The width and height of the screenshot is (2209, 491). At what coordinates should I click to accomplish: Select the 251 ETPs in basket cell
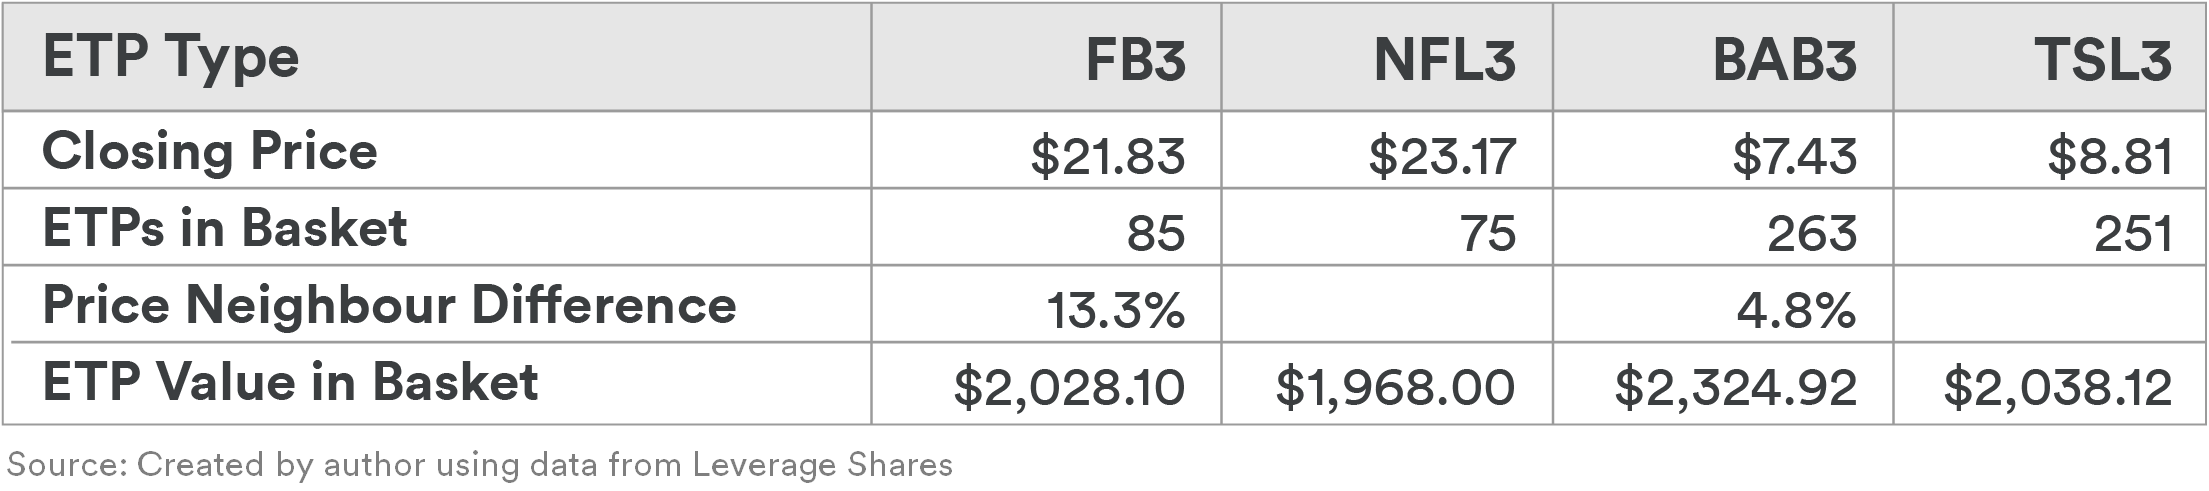pyautogui.click(x=2050, y=227)
